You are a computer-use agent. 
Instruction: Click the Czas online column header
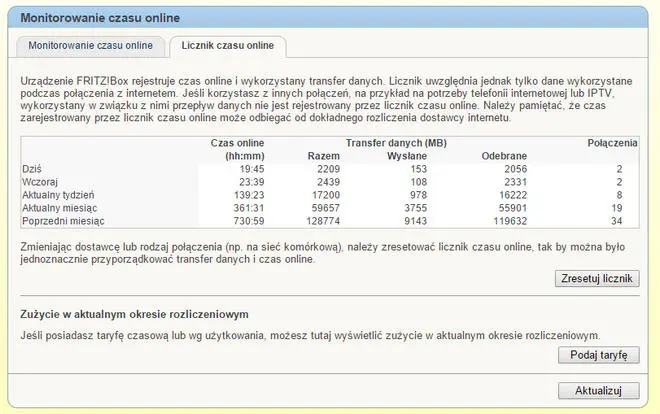click(237, 143)
